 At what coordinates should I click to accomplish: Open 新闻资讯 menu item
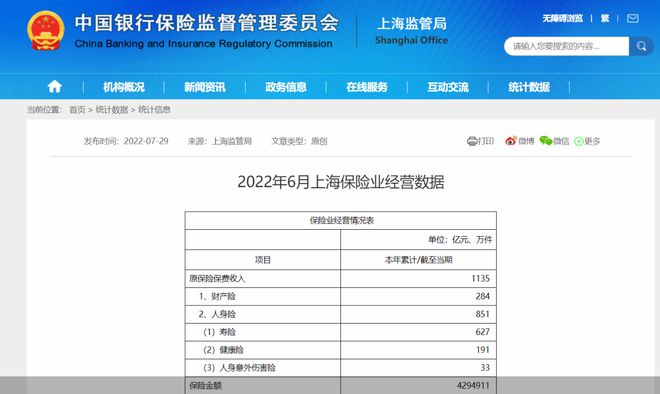(205, 87)
